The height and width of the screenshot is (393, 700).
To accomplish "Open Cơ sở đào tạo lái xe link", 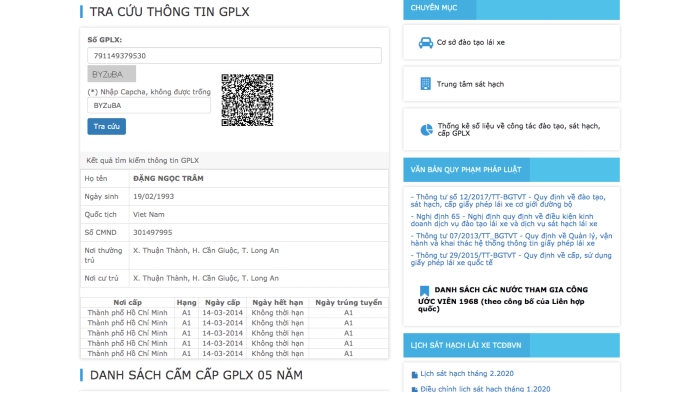I will click(471, 42).
